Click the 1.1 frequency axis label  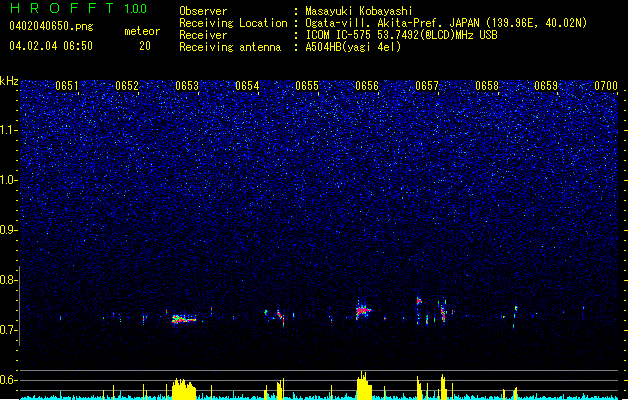[x=9, y=130]
